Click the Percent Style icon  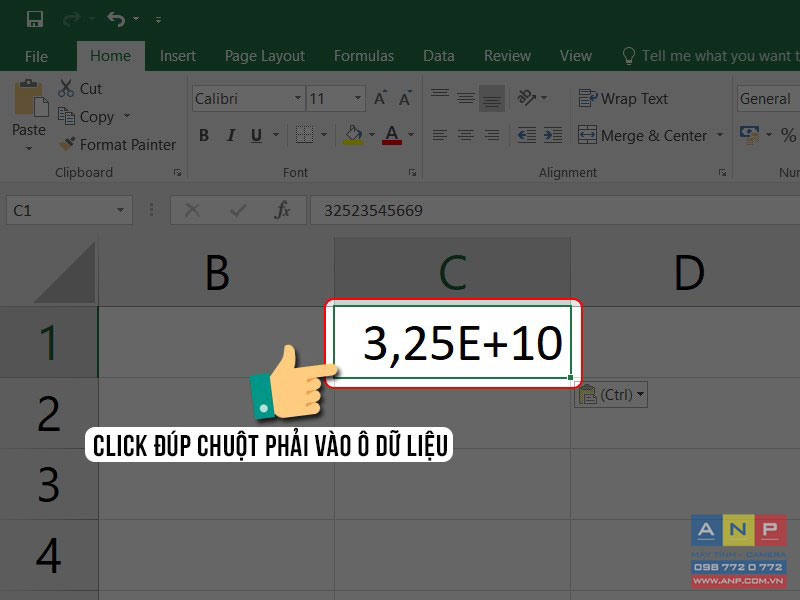click(x=788, y=135)
